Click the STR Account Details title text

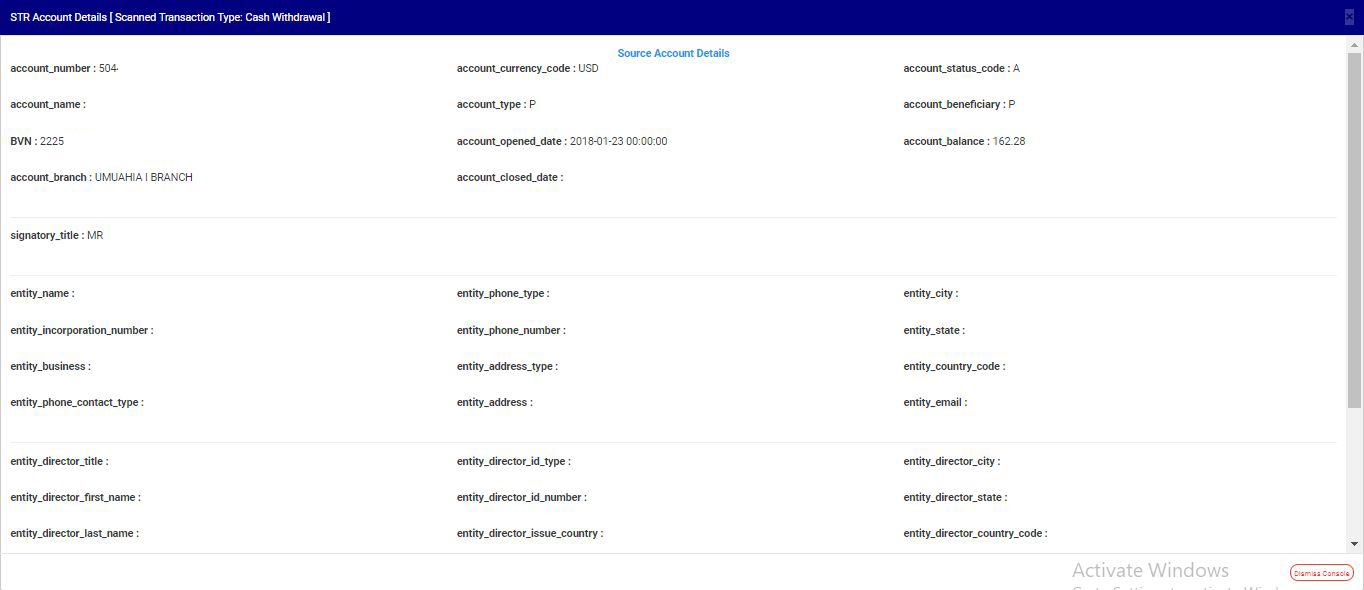pyautogui.click(x=170, y=17)
